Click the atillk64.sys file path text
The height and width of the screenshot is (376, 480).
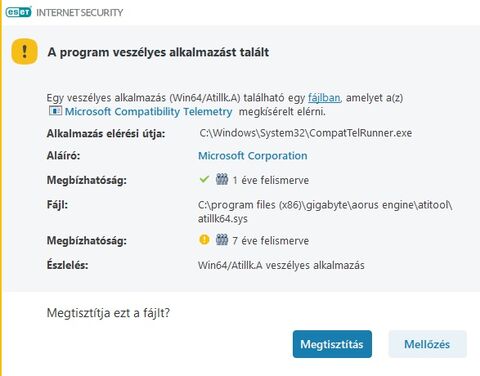pyautogui.click(x=325, y=212)
